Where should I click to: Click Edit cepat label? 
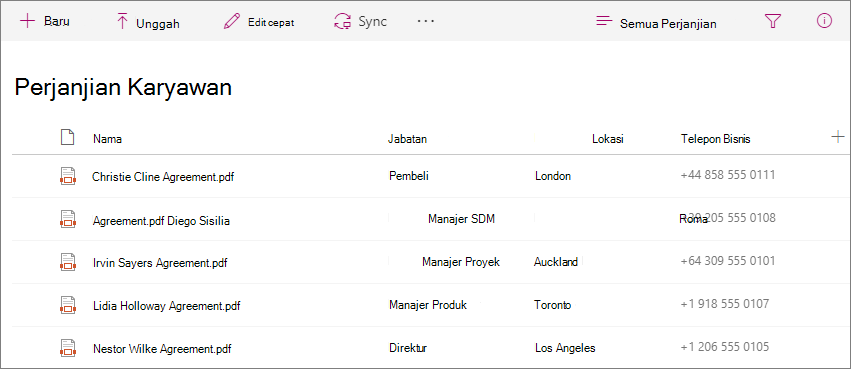(x=271, y=23)
